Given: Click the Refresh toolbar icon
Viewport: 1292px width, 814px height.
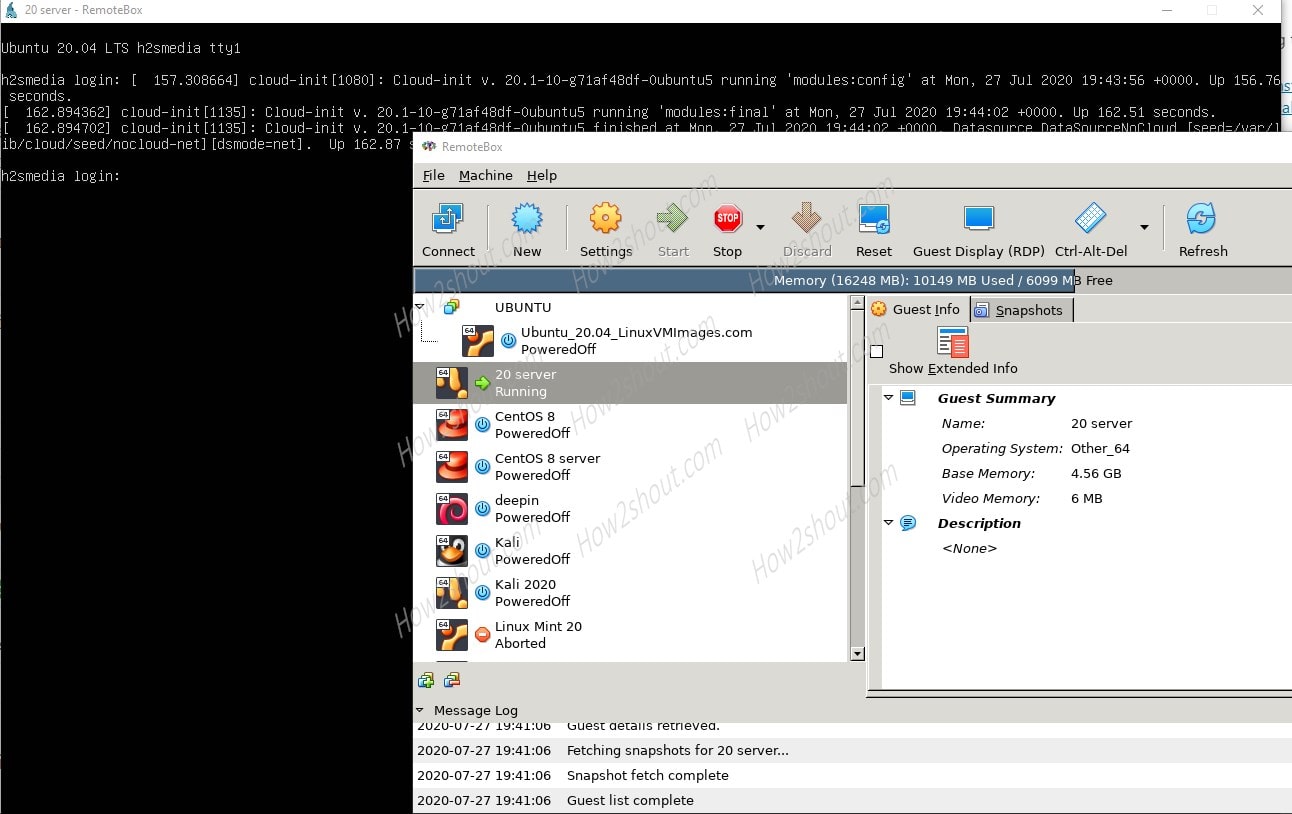Looking at the screenshot, I should 1201,218.
